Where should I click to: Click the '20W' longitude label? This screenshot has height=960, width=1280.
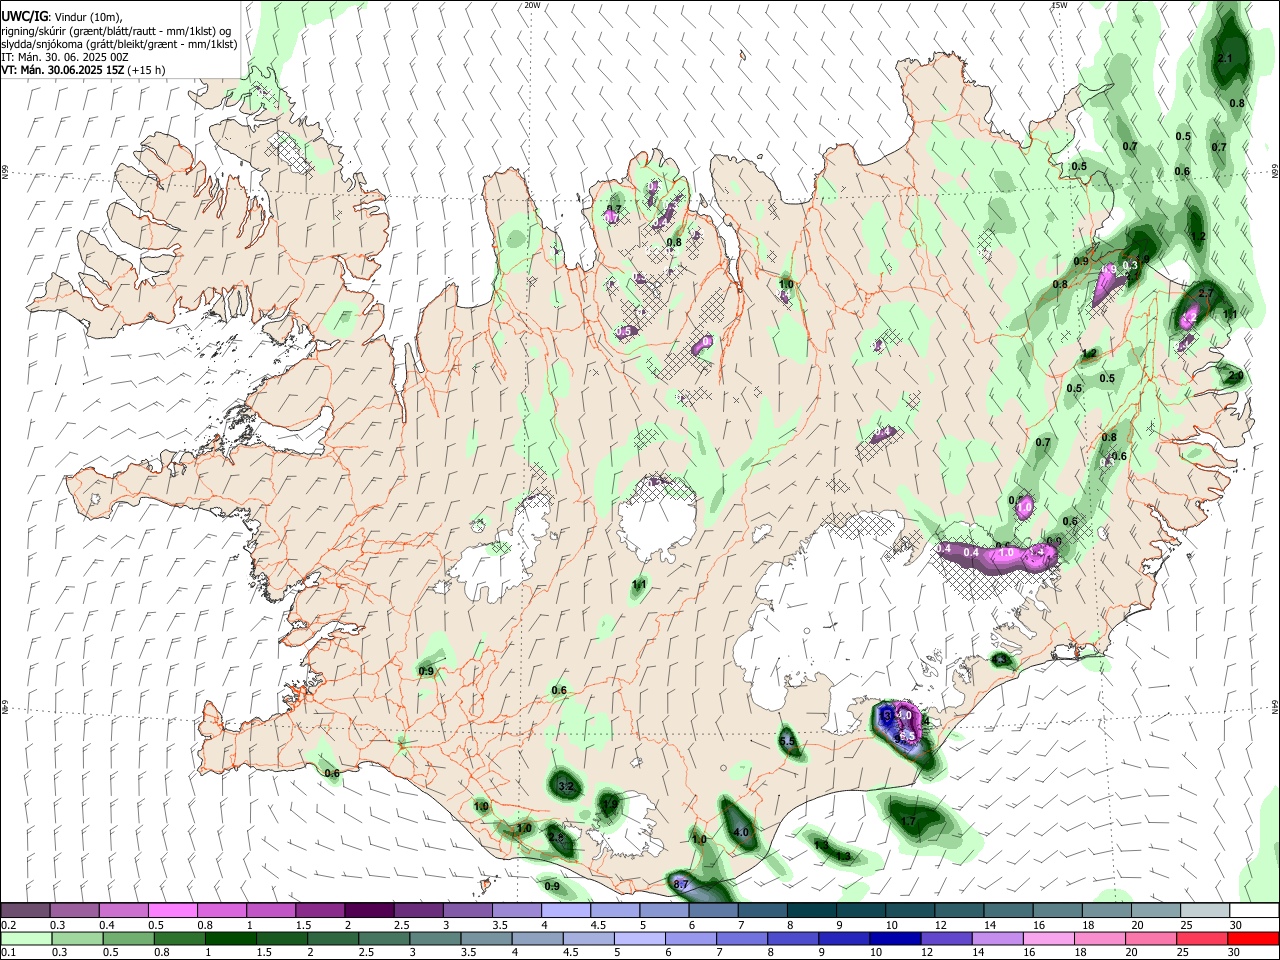pyautogui.click(x=532, y=5)
